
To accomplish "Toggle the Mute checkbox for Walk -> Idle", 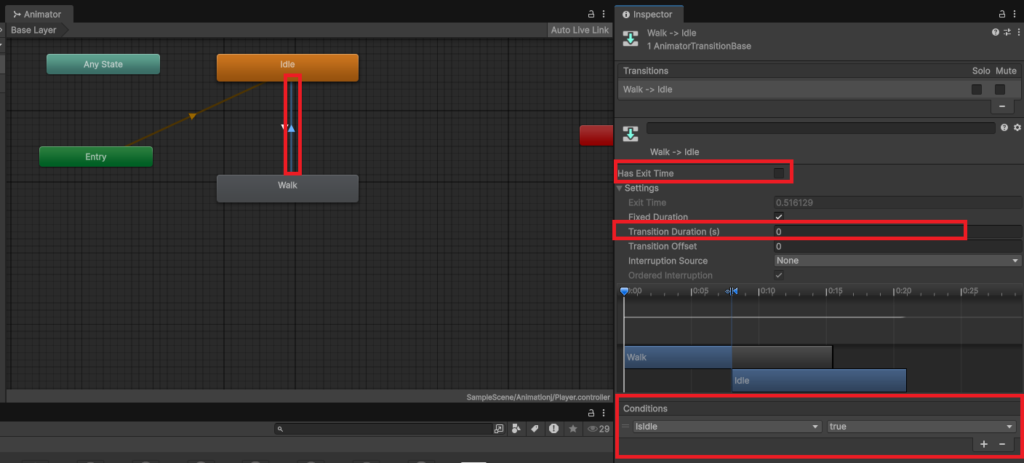I will tap(999, 89).
